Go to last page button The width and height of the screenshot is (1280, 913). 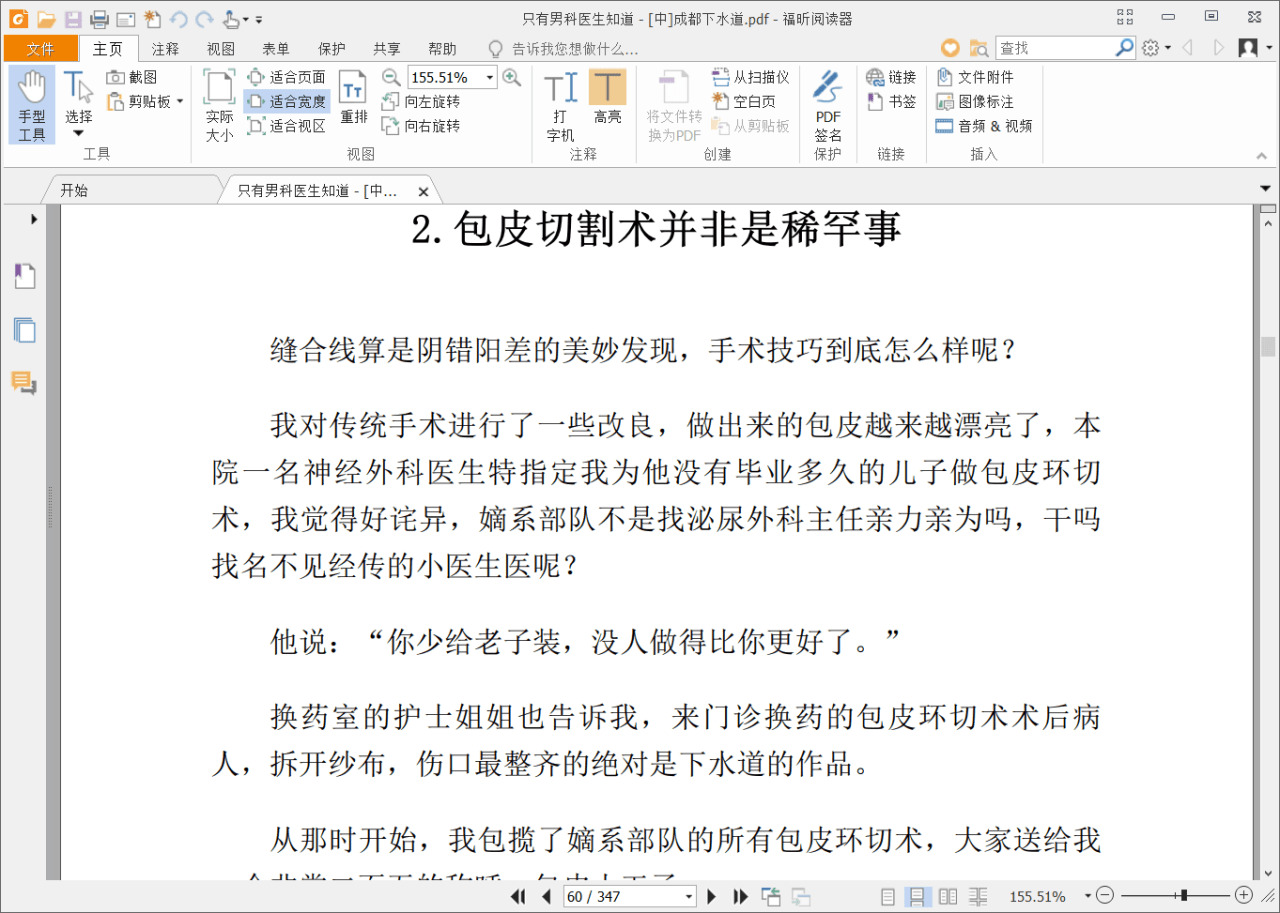[741, 896]
